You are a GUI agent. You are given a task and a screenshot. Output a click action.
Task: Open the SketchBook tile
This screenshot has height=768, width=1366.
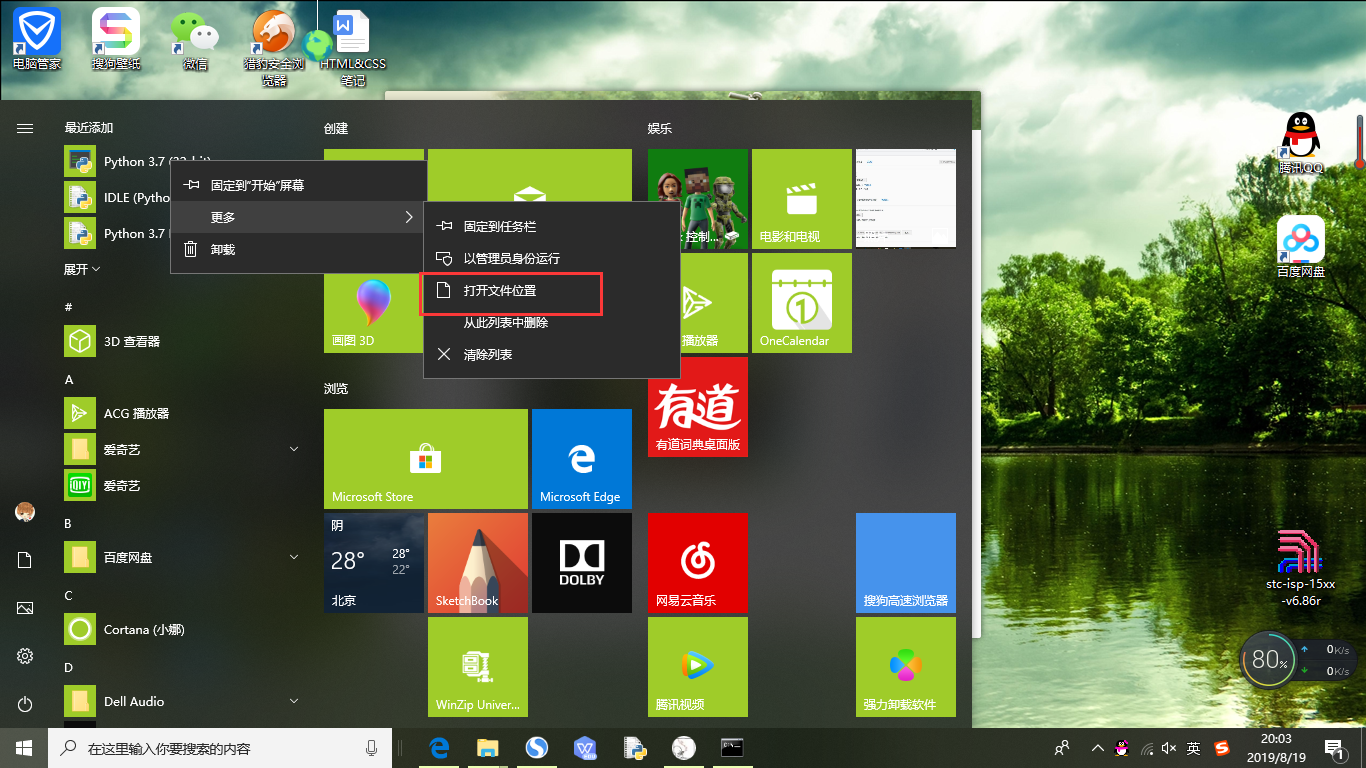478,563
